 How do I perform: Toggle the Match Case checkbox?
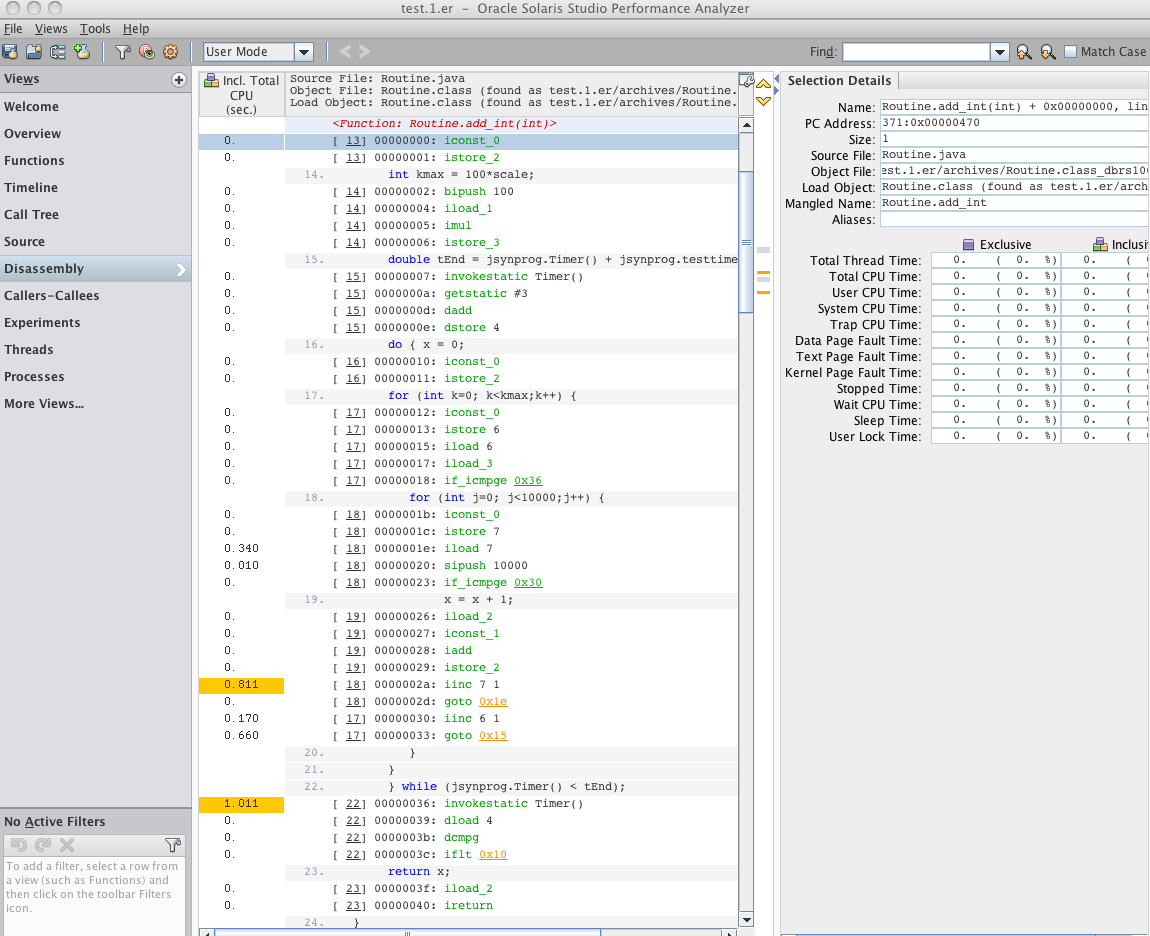[1071, 51]
